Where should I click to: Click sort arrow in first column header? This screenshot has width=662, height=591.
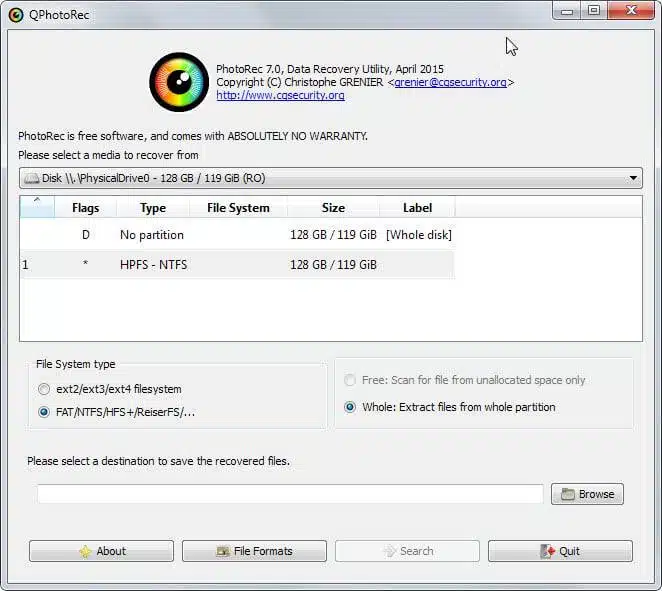(37, 202)
